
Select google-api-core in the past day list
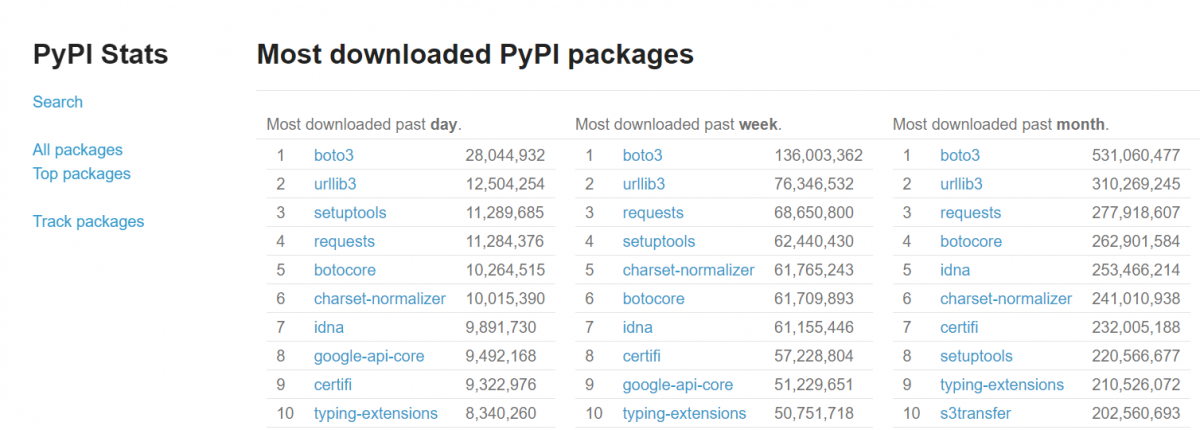pyautogui.click(x=368, y=356)
